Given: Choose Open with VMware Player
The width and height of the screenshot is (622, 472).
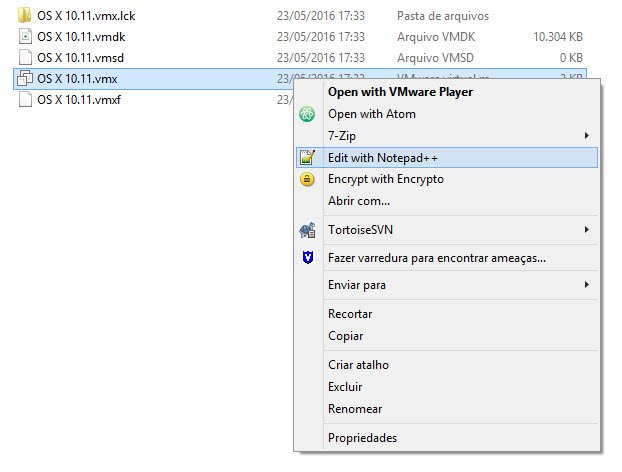Looking at the screenshot, I should click(447, 92).
